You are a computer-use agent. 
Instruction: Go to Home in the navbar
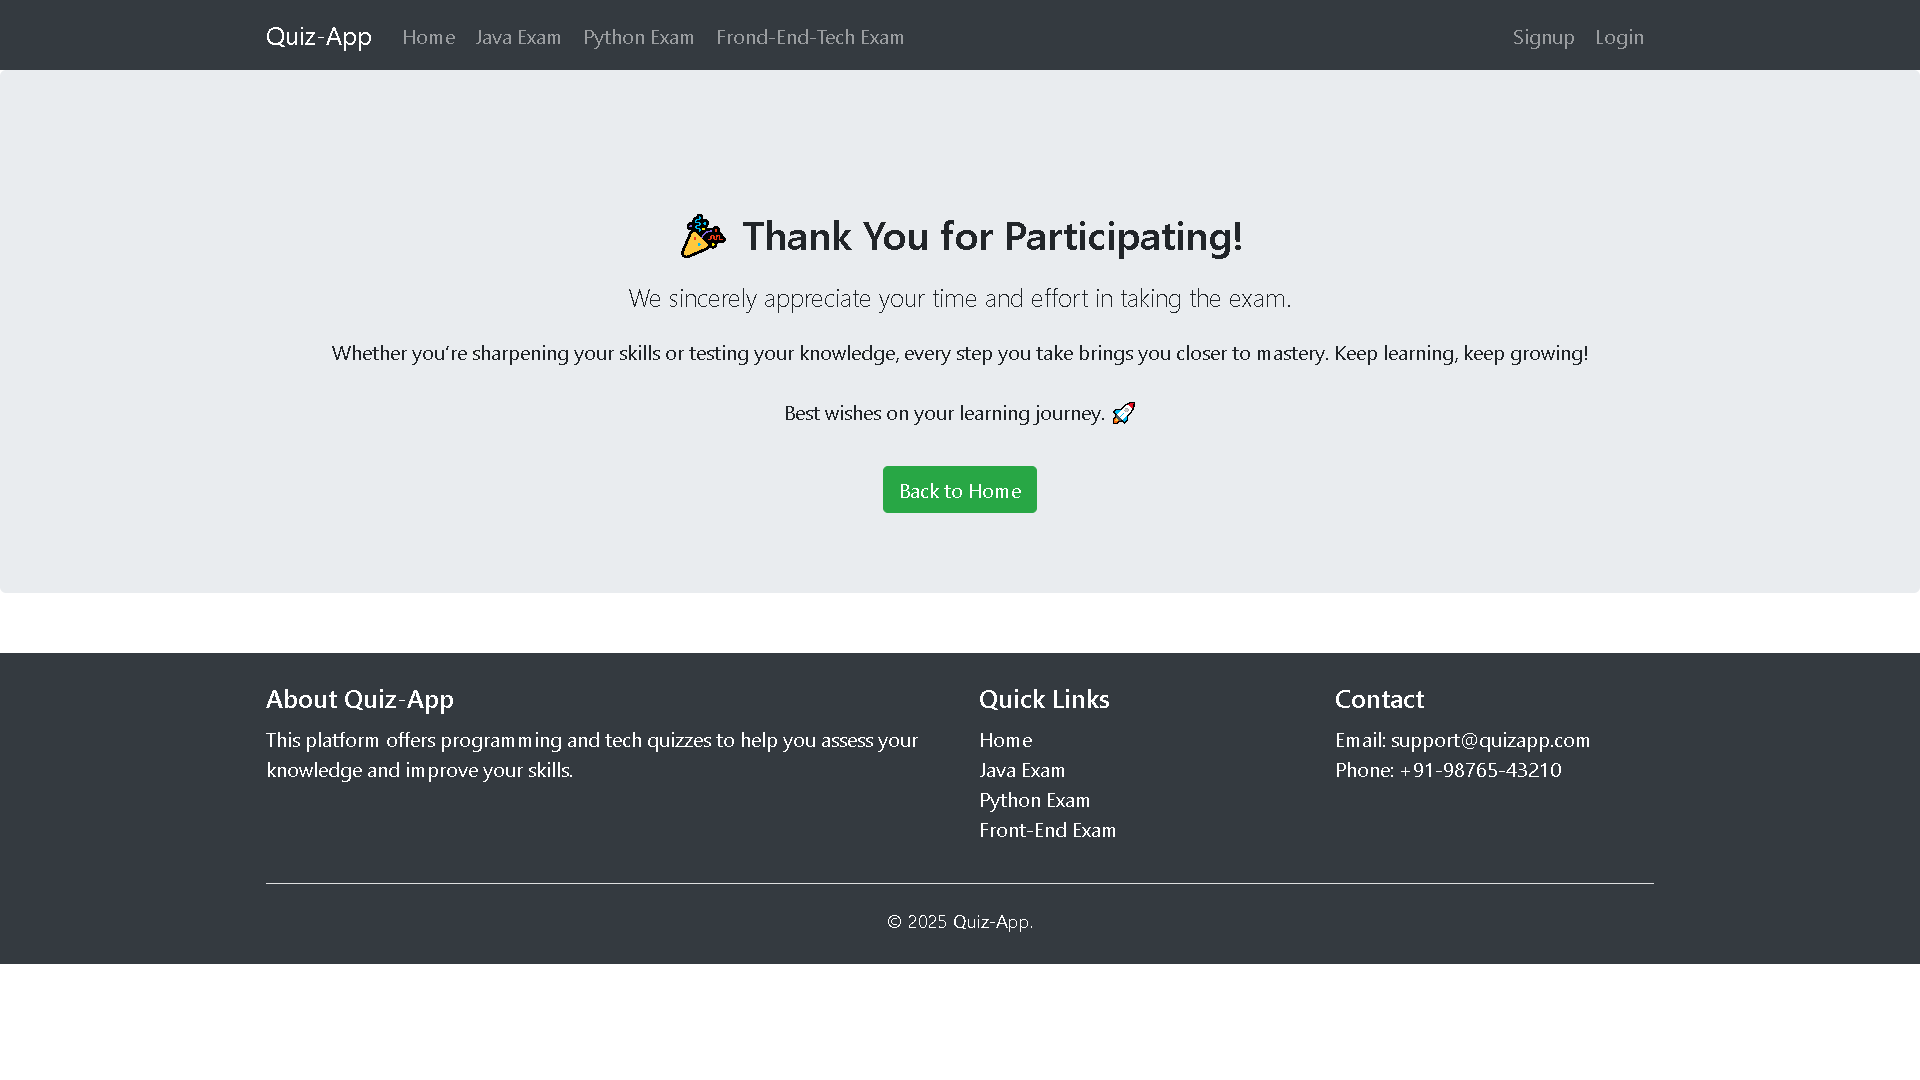click(428, 37)
